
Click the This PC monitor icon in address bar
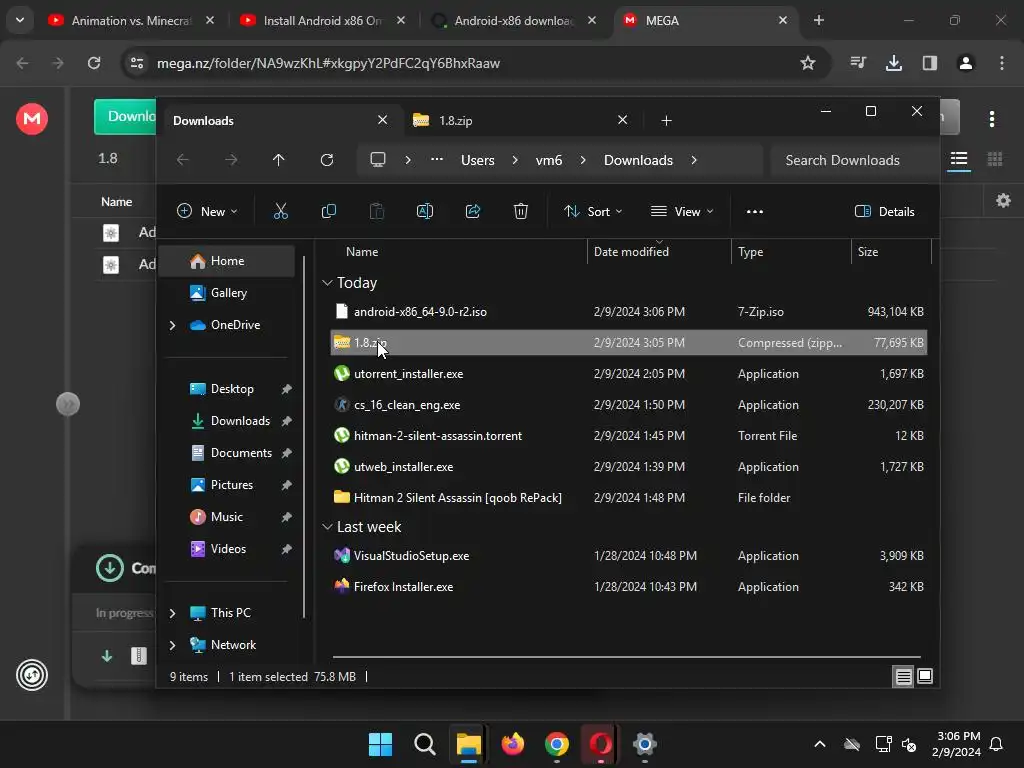[x=377, y=160]
